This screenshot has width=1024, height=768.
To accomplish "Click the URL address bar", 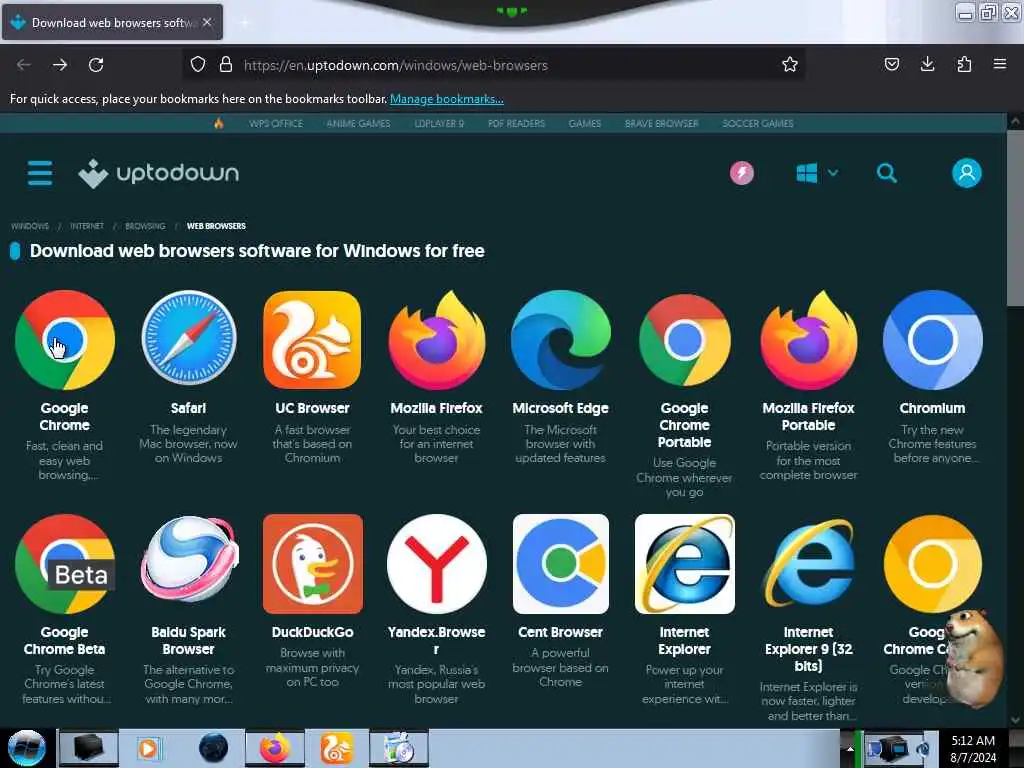I will coord(493,65).
